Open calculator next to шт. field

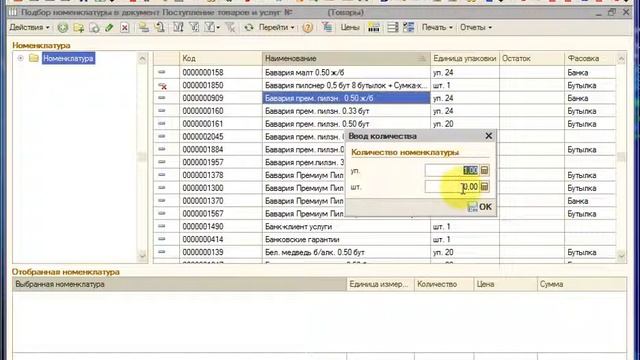coord(484,187)
